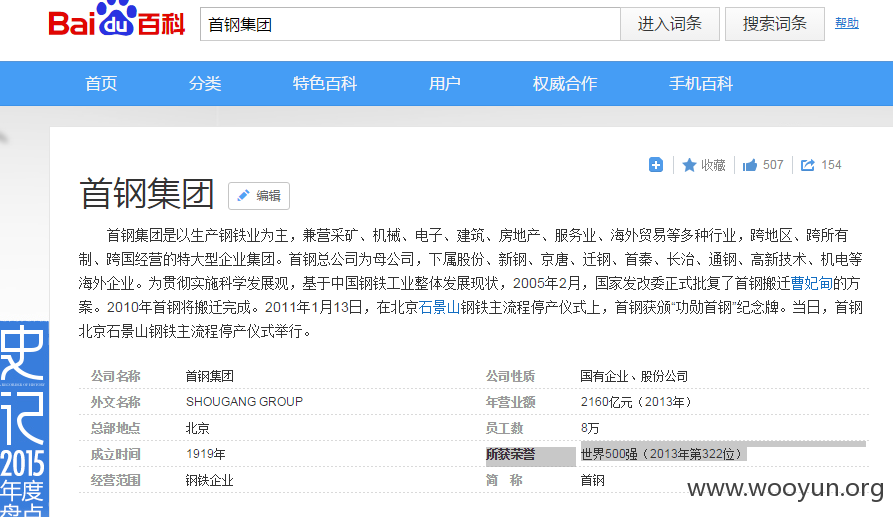Open the 权威合作 navigation tab
This screenshot has height=517, width=893.
pyautogui.click(x=565, y=84)
